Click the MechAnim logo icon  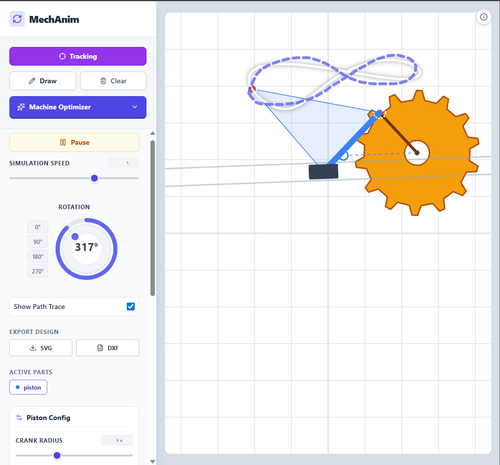pyautogui.click(x=17, y=19)
